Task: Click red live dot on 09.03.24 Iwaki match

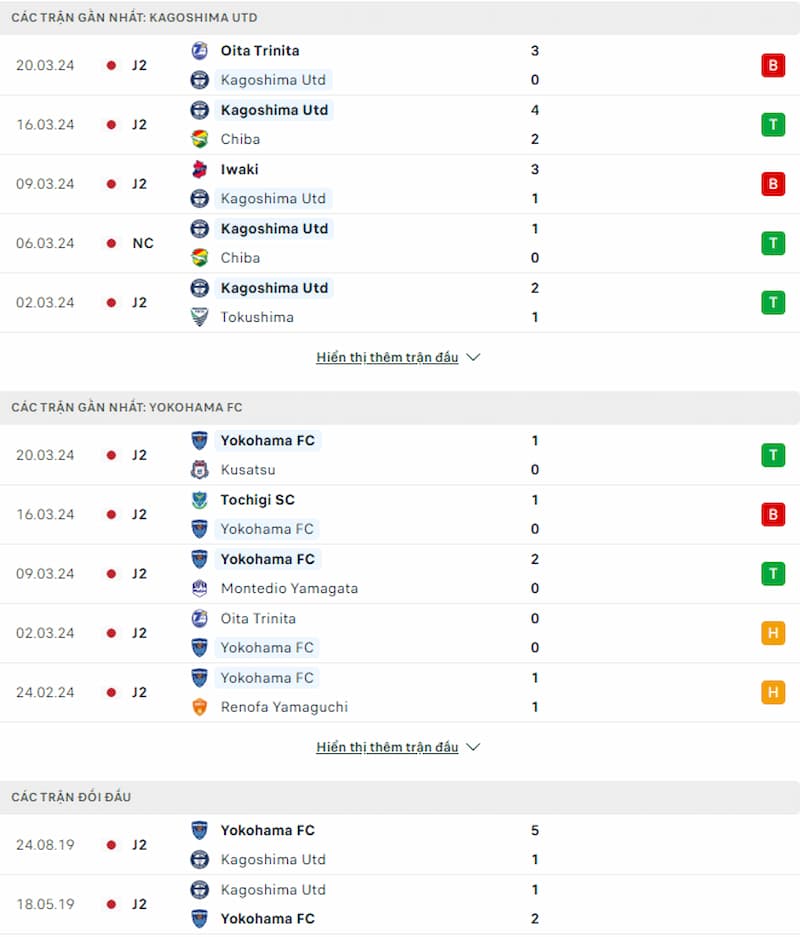Action: [111, 184]
